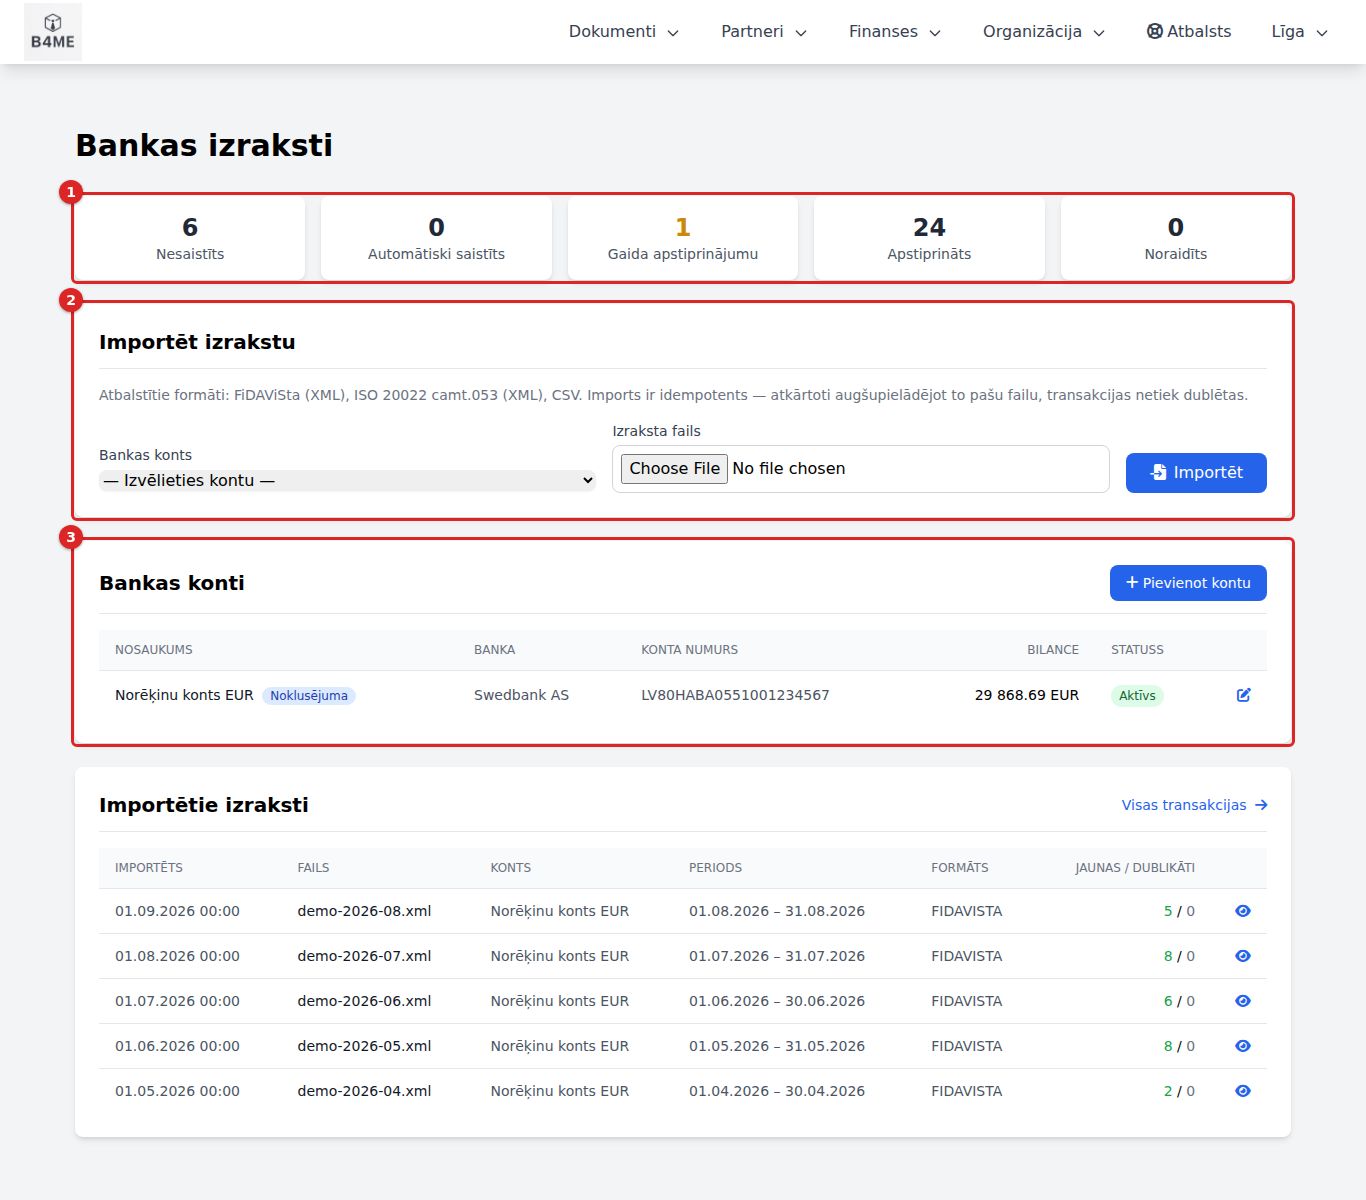Screen dimensions: 1366x1200
Task: View the demo-2026-08.xml statement eye icon
Action: 1243,911
